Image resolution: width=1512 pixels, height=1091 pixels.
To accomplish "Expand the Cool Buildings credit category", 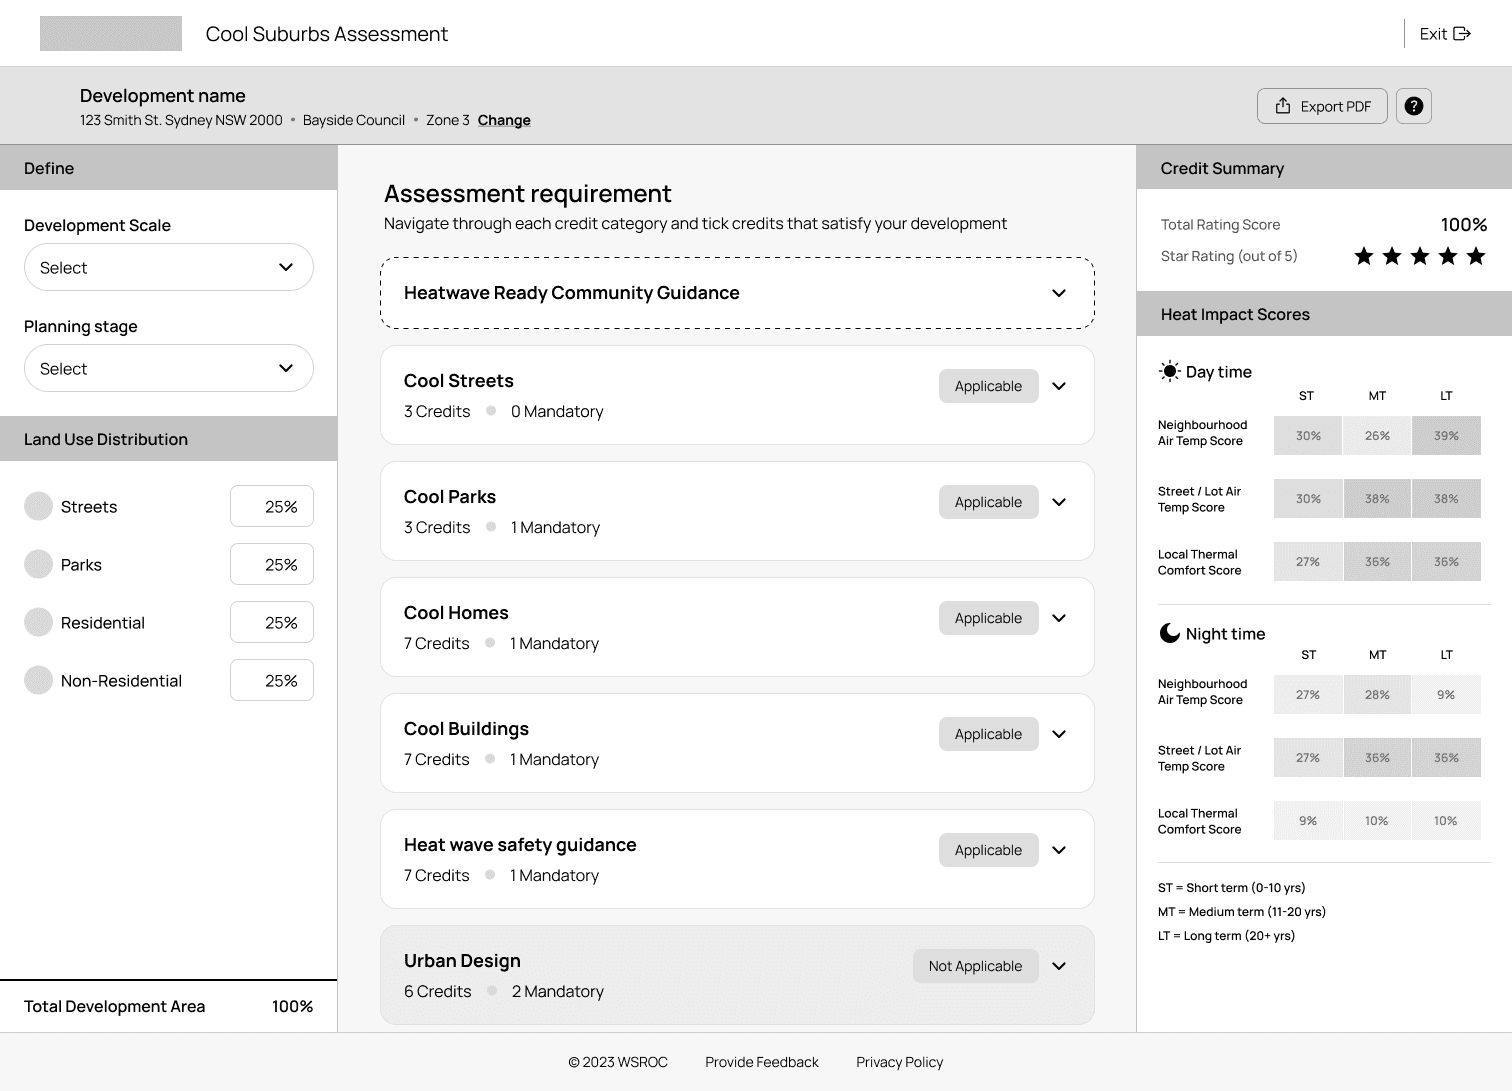I will tap(1059, 734).
